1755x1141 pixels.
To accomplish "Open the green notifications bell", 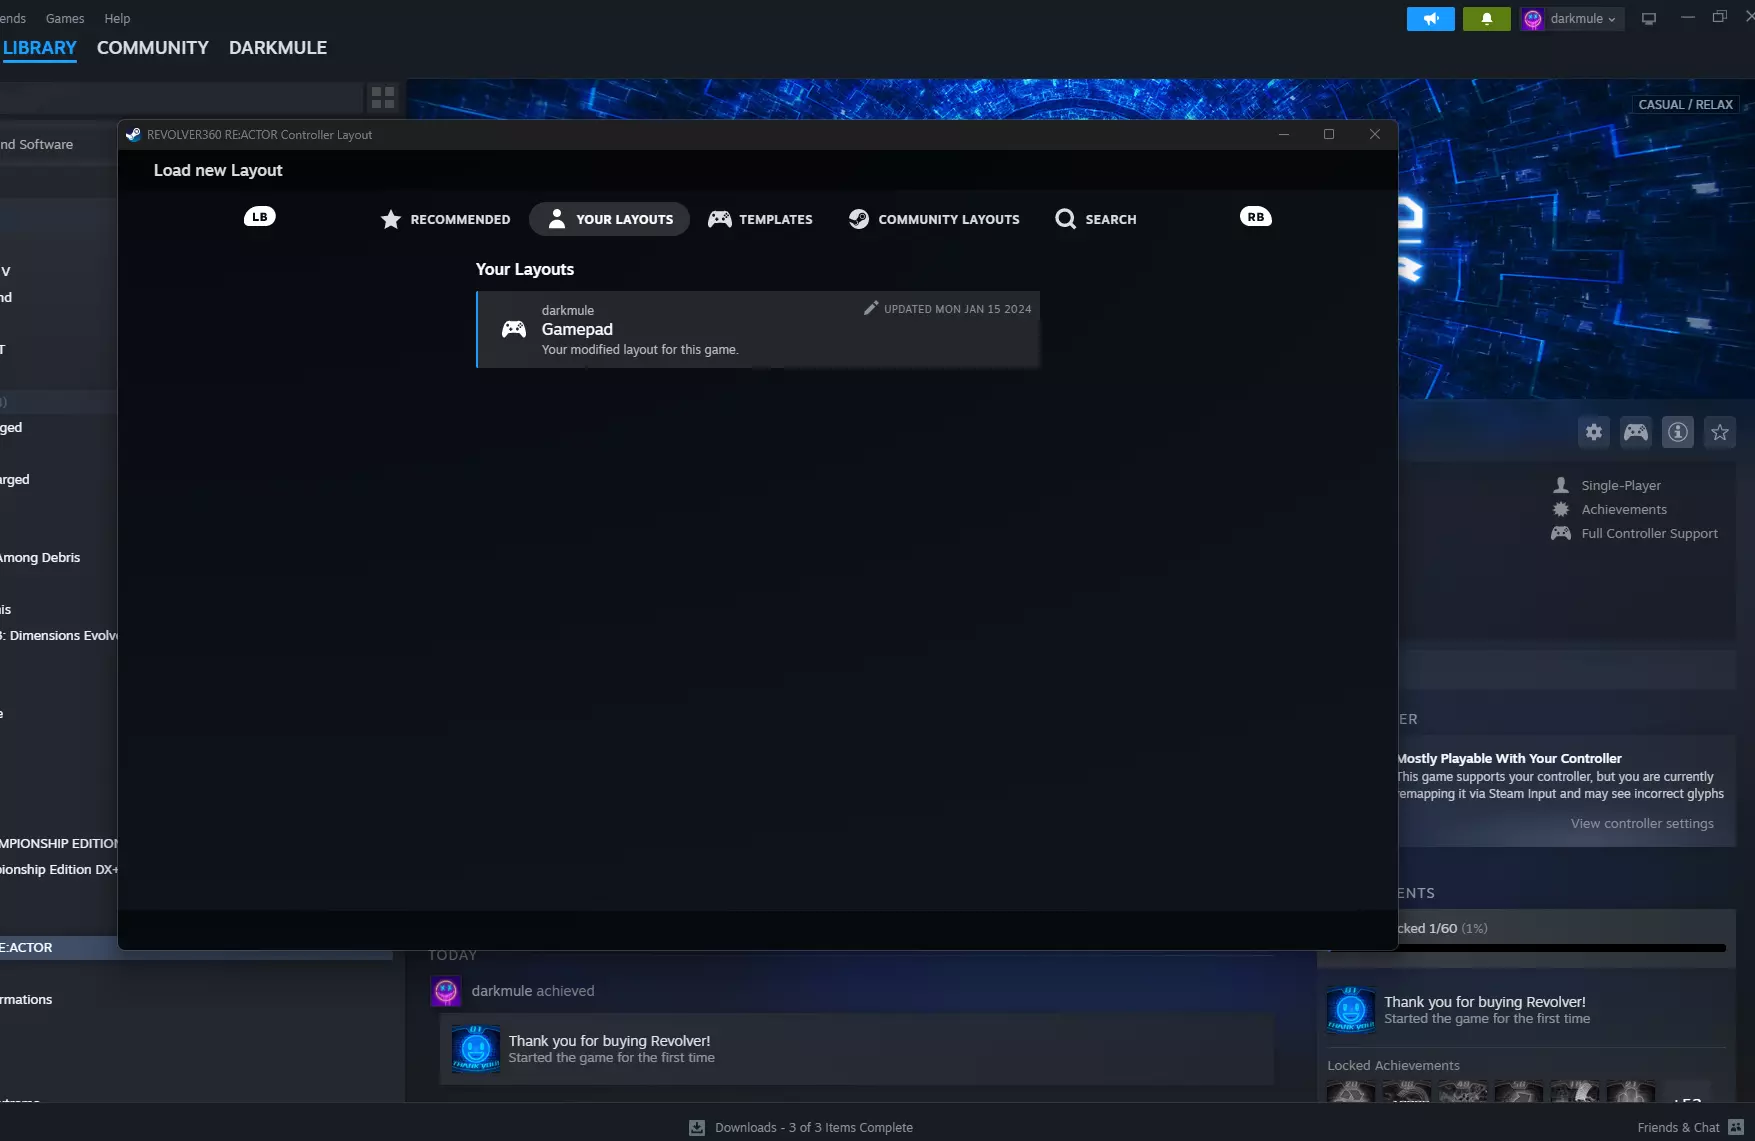I will tap(1486, 19).
